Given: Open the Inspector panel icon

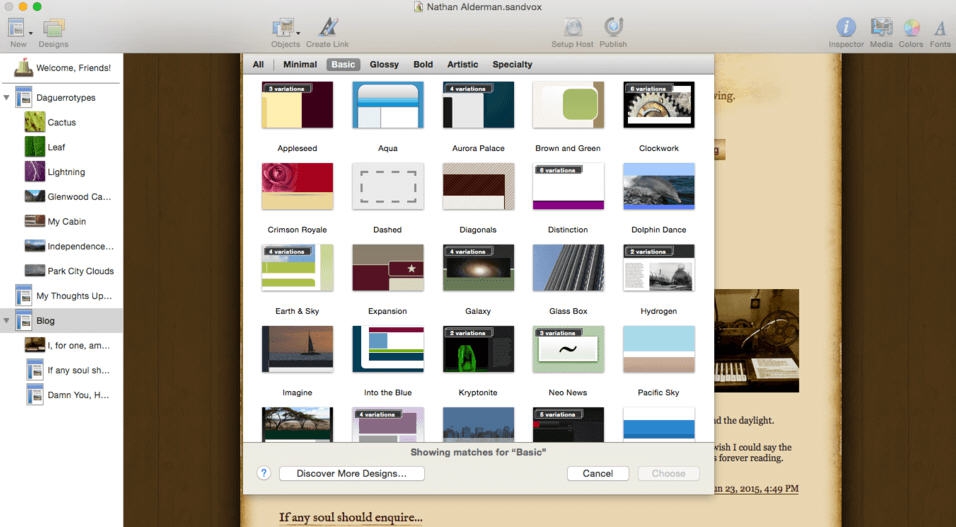Looking at the screenshot, I should coord(846,28).
